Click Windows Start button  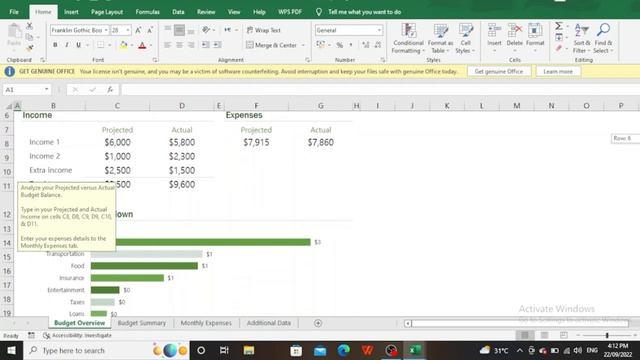tap(11, 351)
